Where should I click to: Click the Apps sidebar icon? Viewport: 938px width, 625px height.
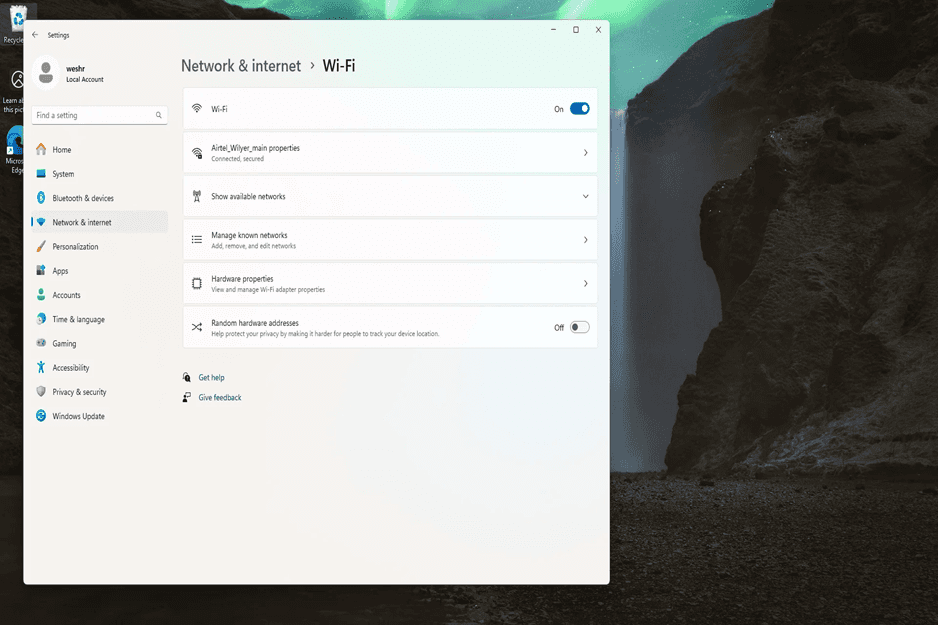point(41,270)
